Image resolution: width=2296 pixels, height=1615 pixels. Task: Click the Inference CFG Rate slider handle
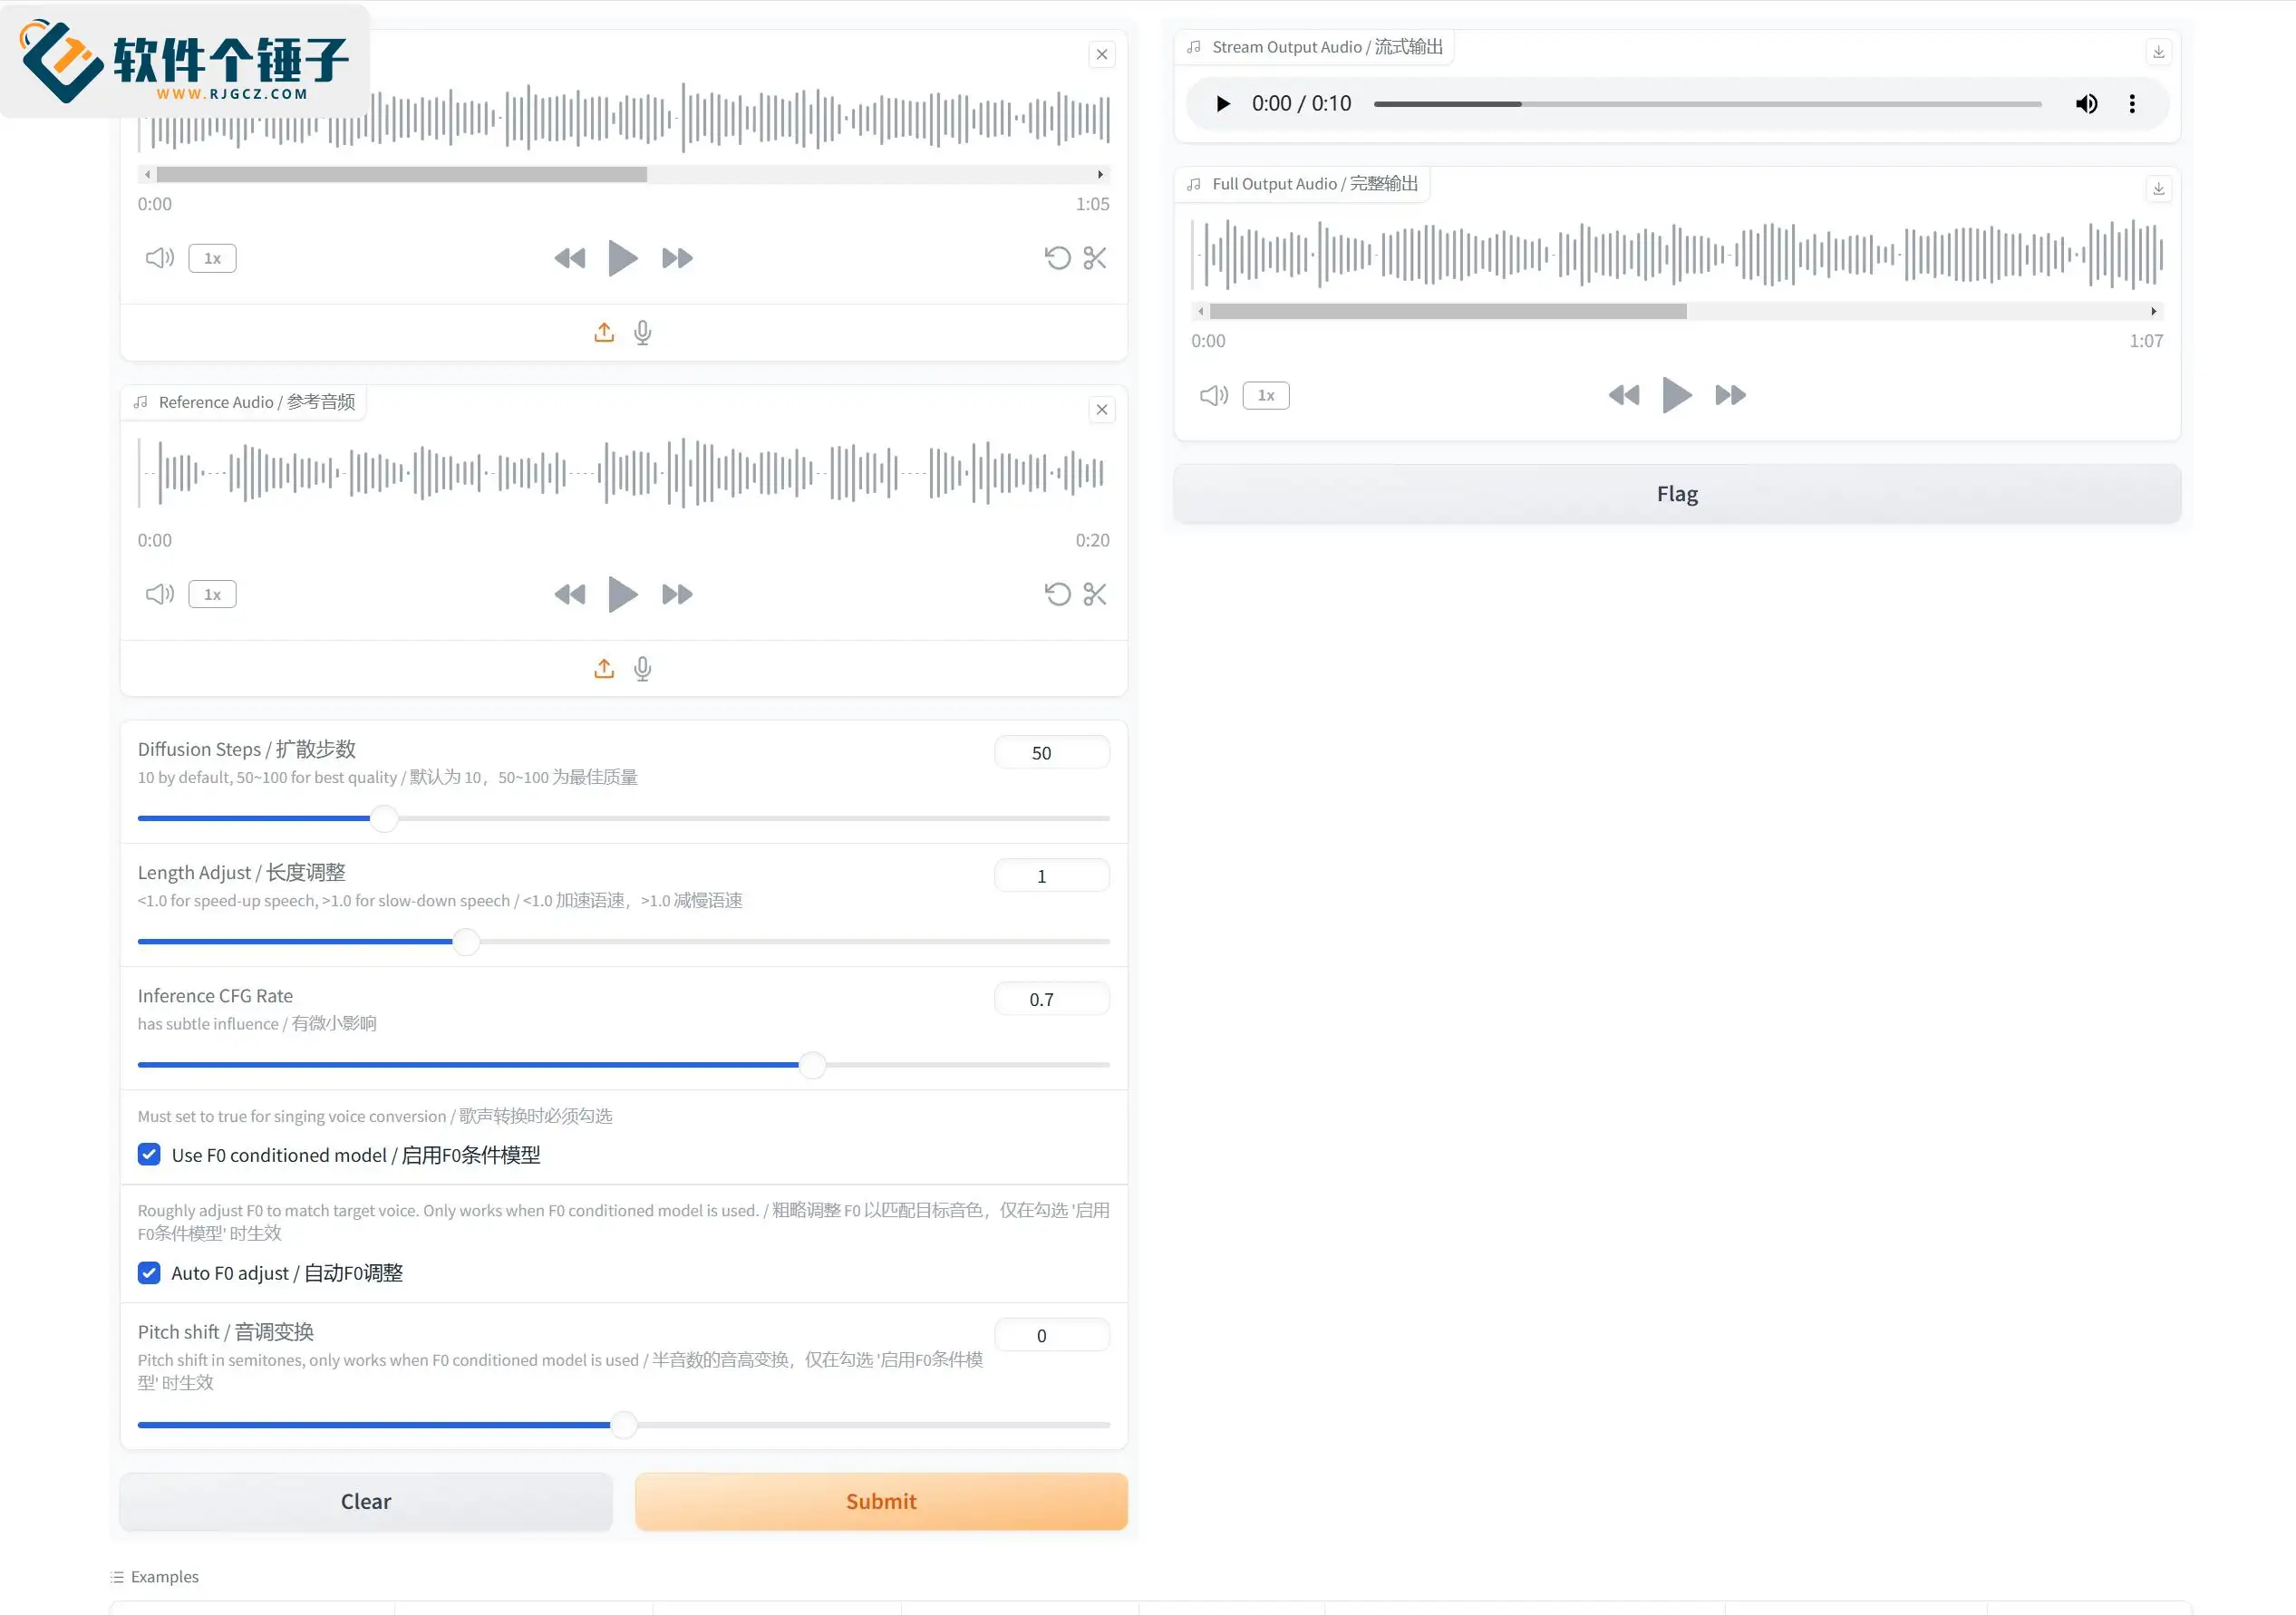coord(813,1065)
